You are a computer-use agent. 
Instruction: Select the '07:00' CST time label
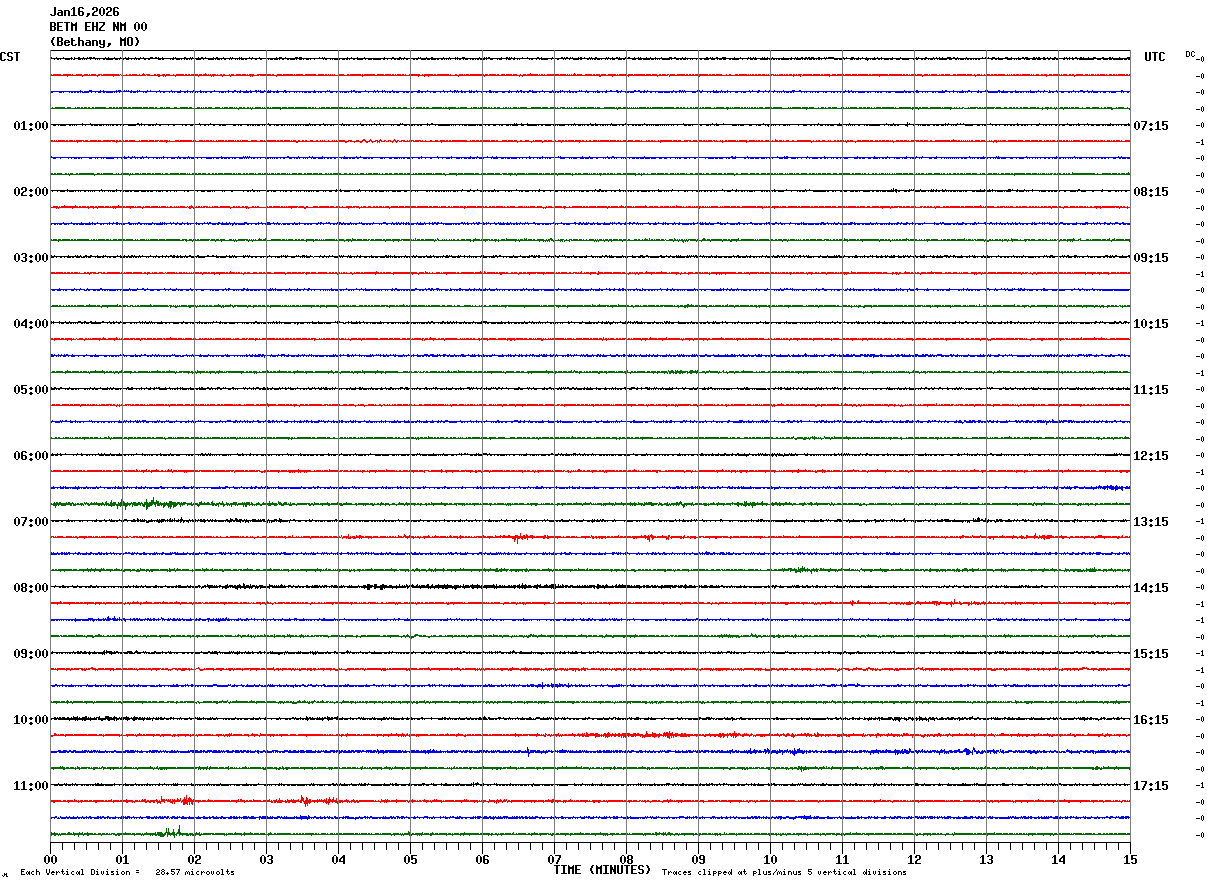pos(31,522)
